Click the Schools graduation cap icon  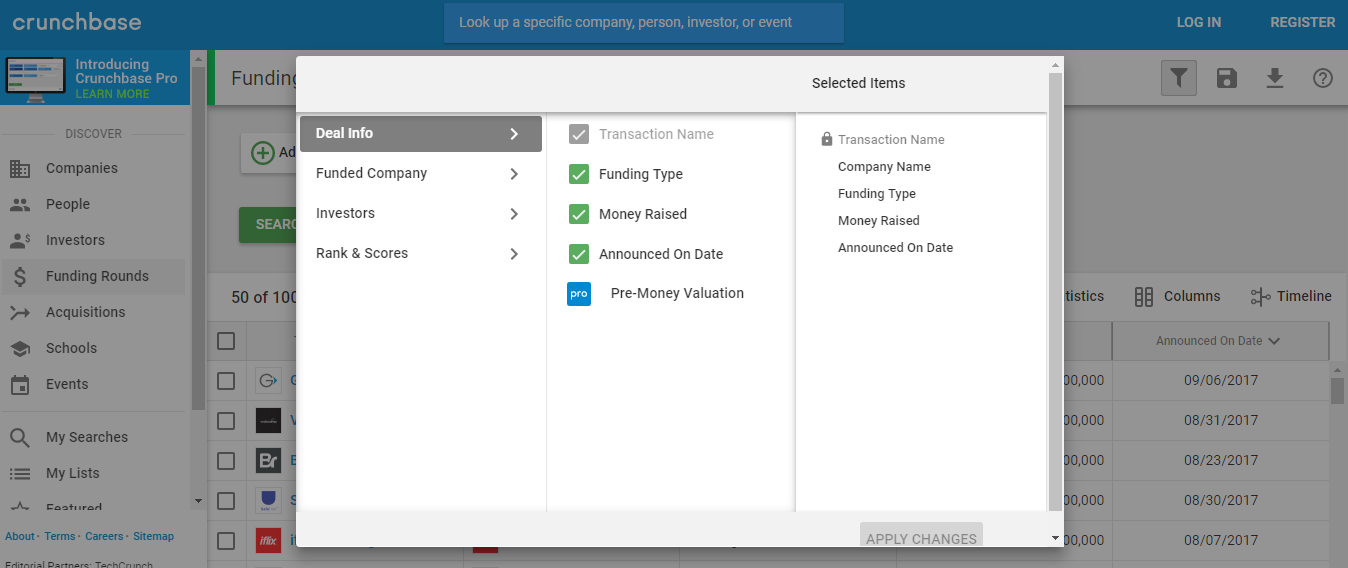[20, 348]
